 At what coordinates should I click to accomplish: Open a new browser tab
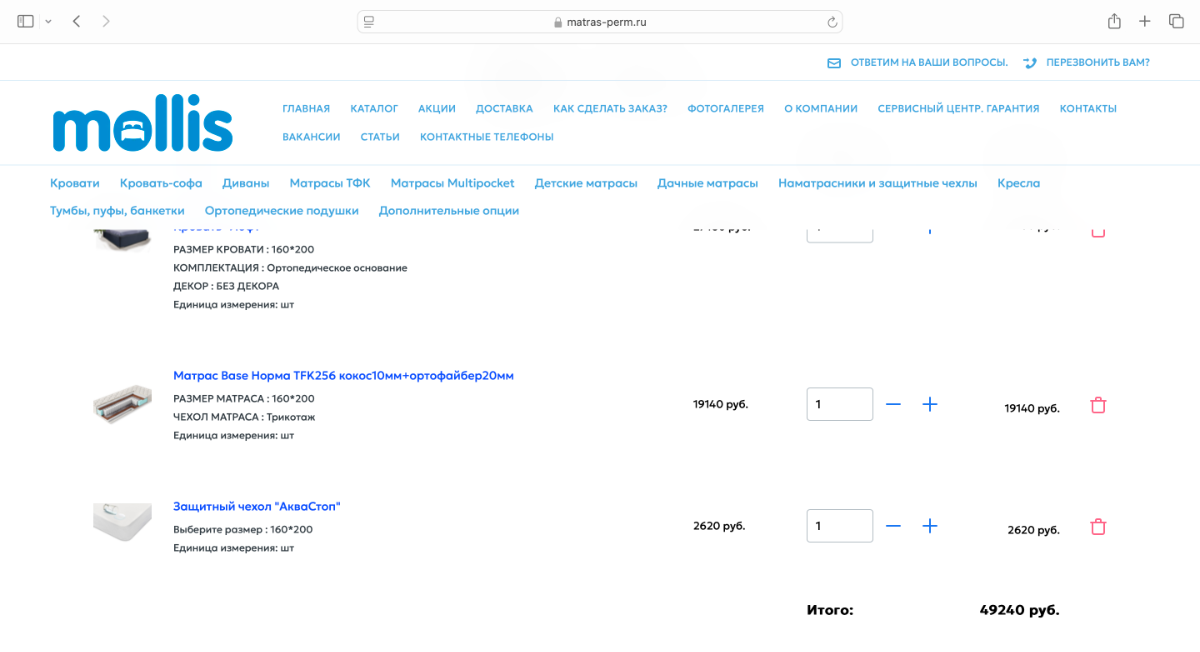point(1145,21)
